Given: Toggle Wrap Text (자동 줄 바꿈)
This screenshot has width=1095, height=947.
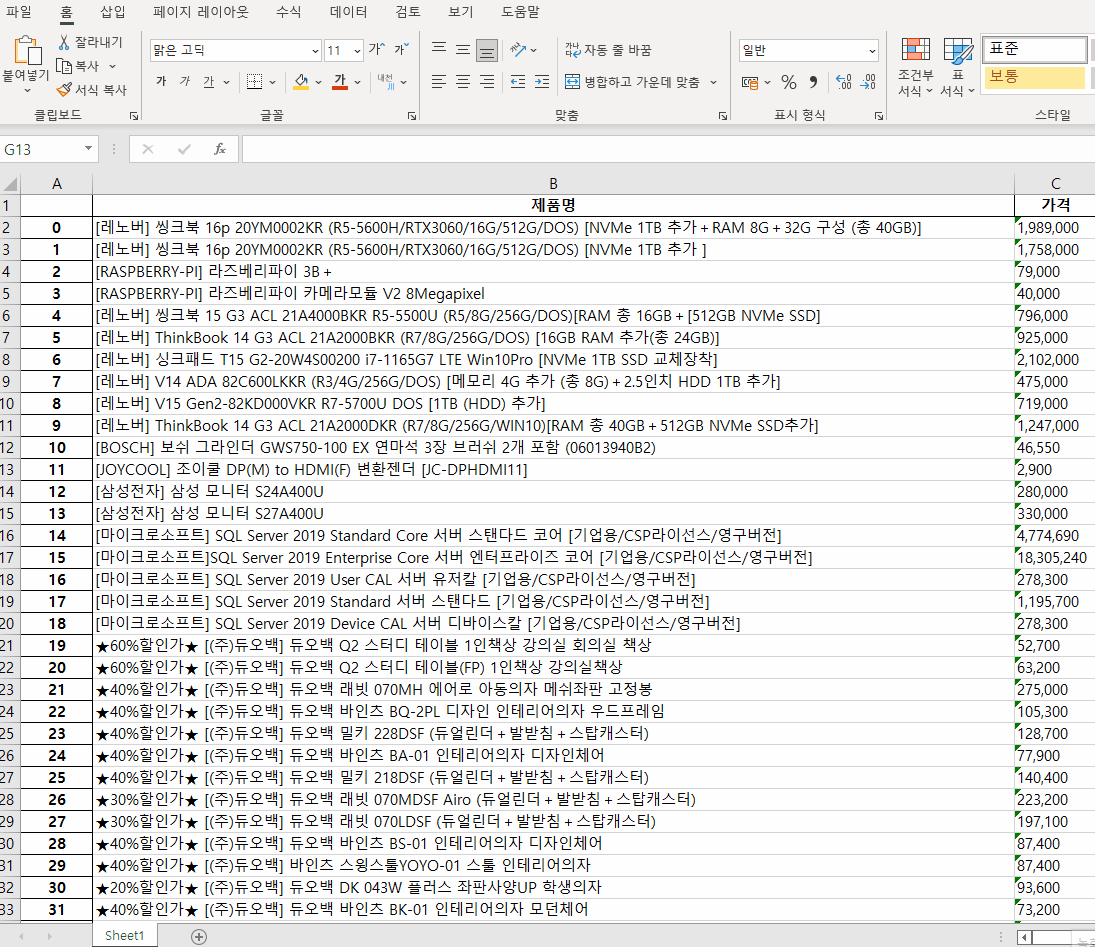Looking at the screenshot, I should (608, 50).
